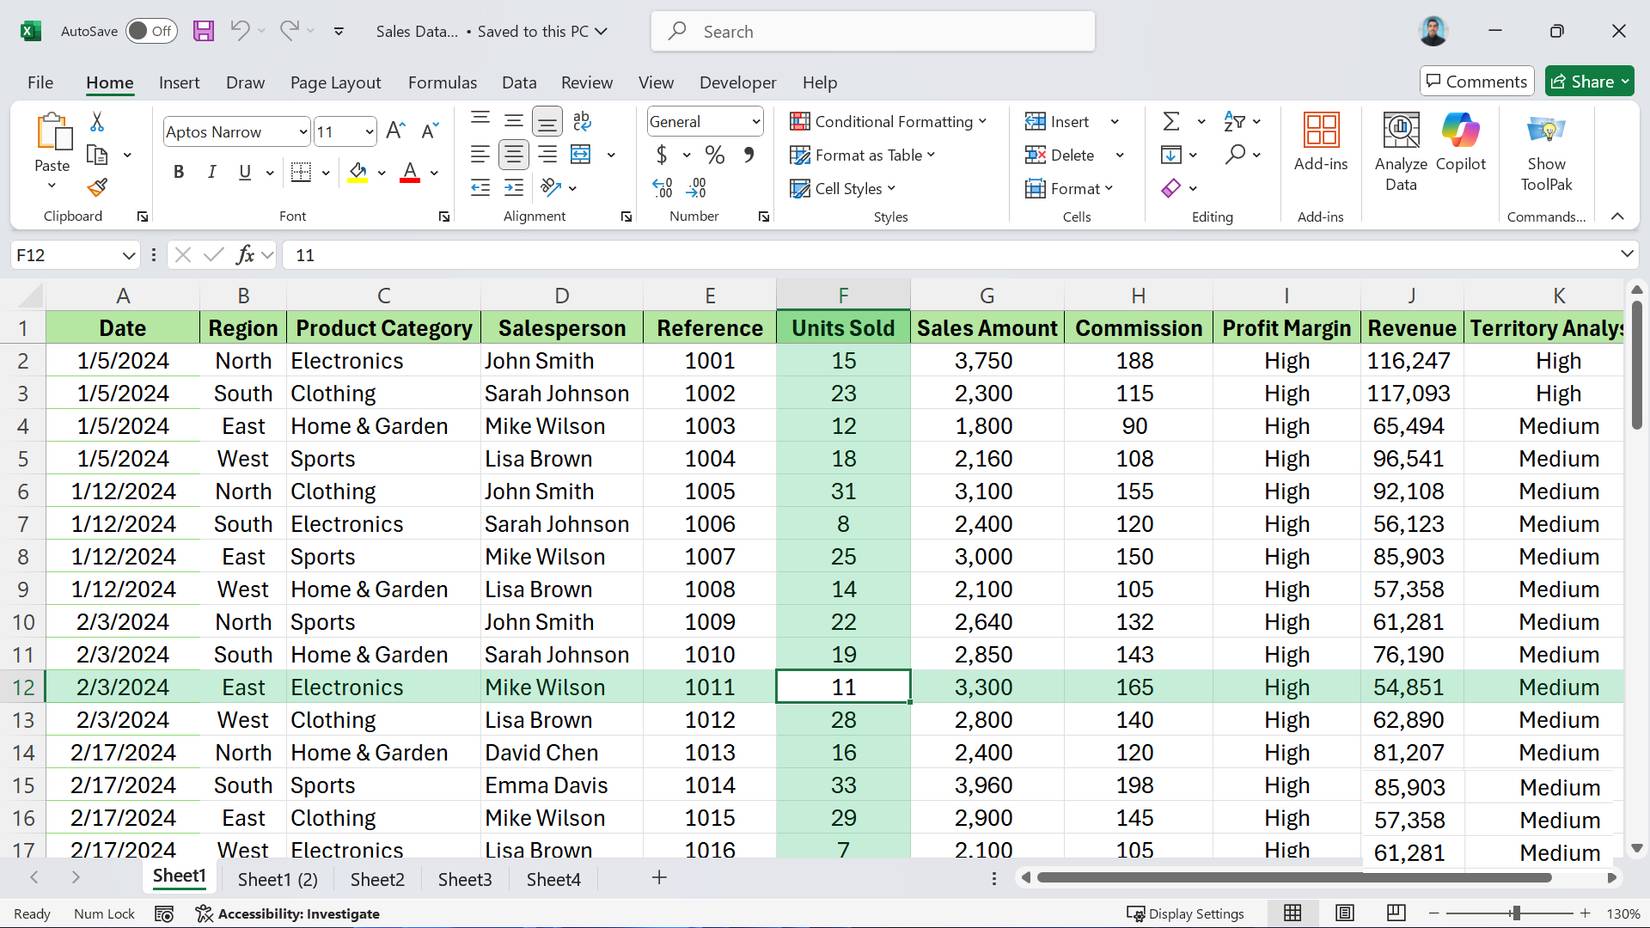The height and width of the screenshot is (928, 1650).
Task: Switch to the Formulas ribbon tab
Action: pyautogui.click(x=442, y=82)
